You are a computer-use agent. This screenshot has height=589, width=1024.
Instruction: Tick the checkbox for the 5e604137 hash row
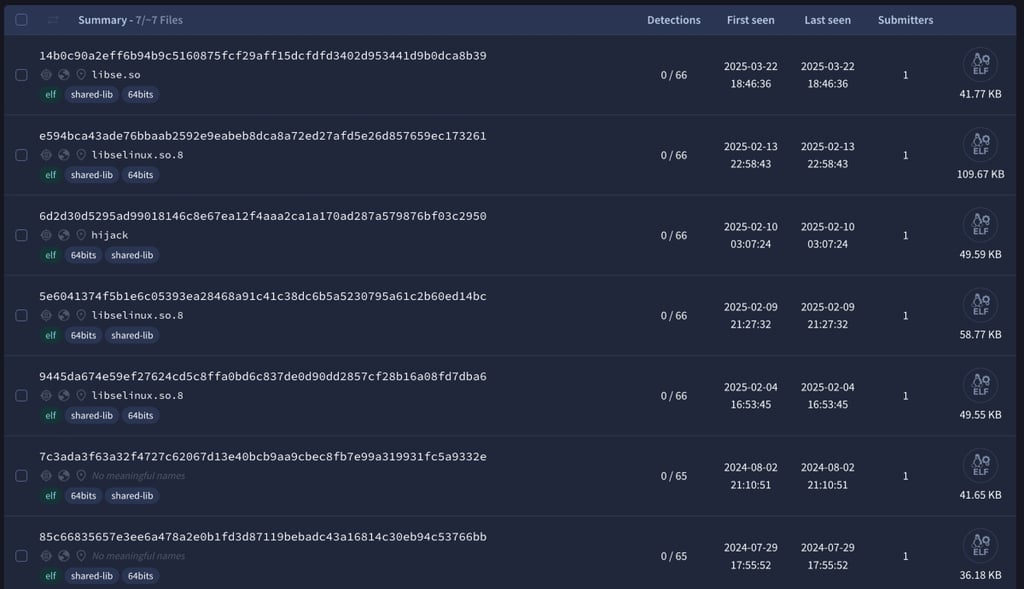pyautogui.click(x=22, y=316)
